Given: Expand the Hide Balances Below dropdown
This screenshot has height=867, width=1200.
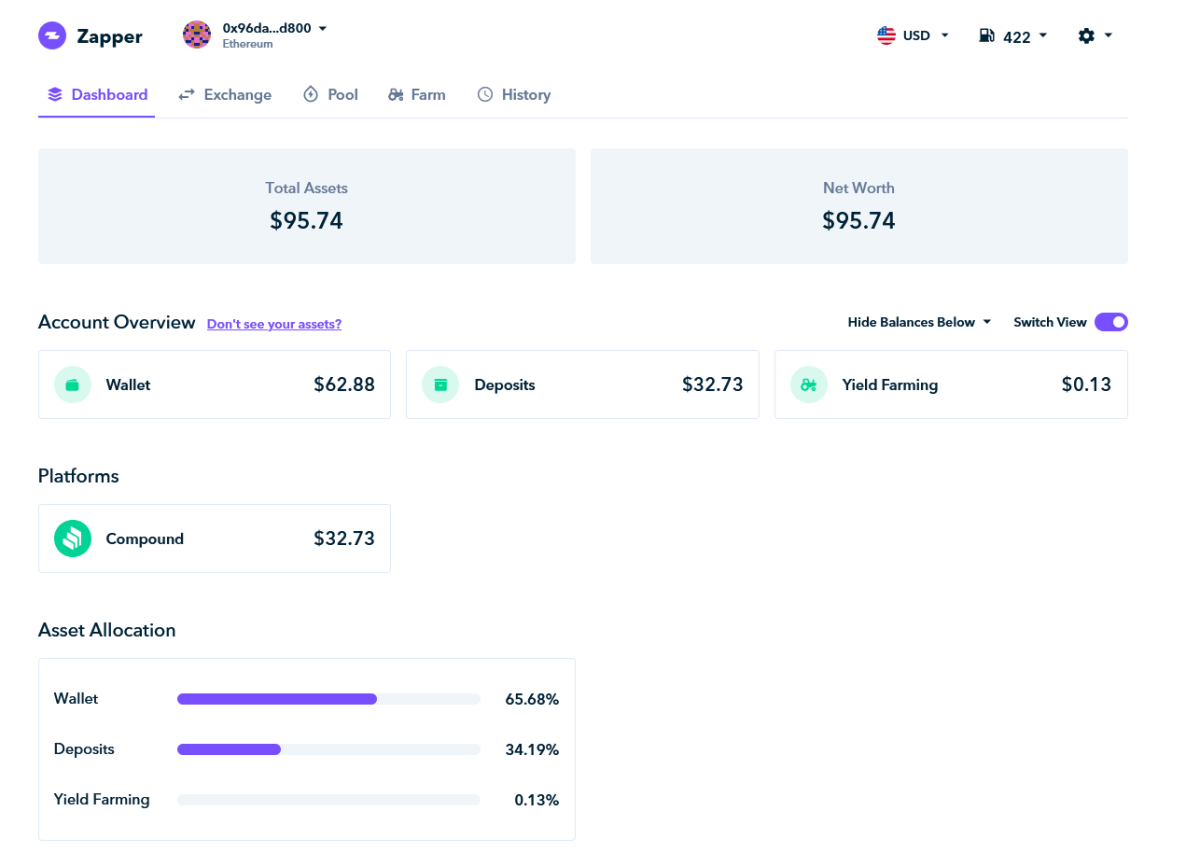Looking at the screenshot, I should [919, 322].
